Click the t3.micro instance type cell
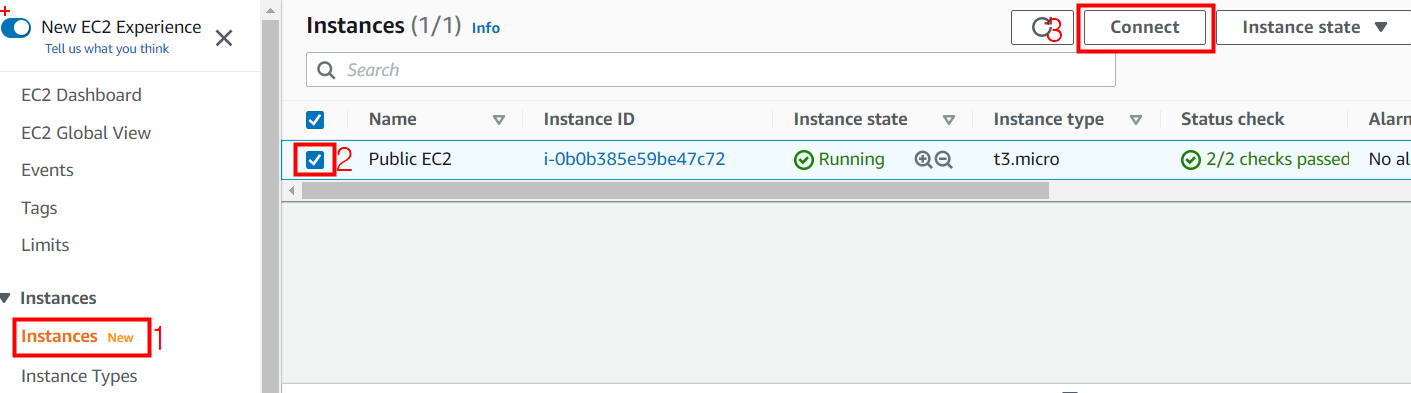Viewport: 1411px width, 393px height. (1026, 159)
